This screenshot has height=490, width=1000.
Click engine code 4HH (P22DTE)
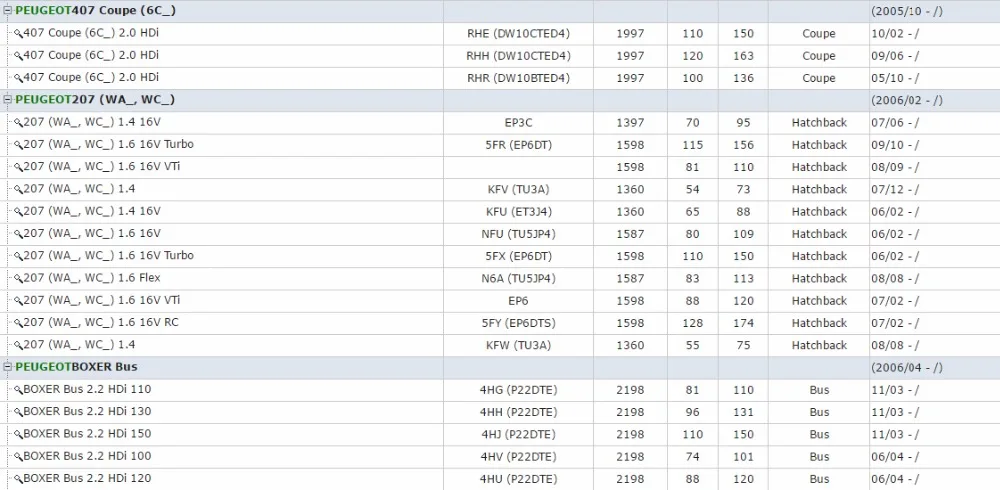tap(518, 412)
